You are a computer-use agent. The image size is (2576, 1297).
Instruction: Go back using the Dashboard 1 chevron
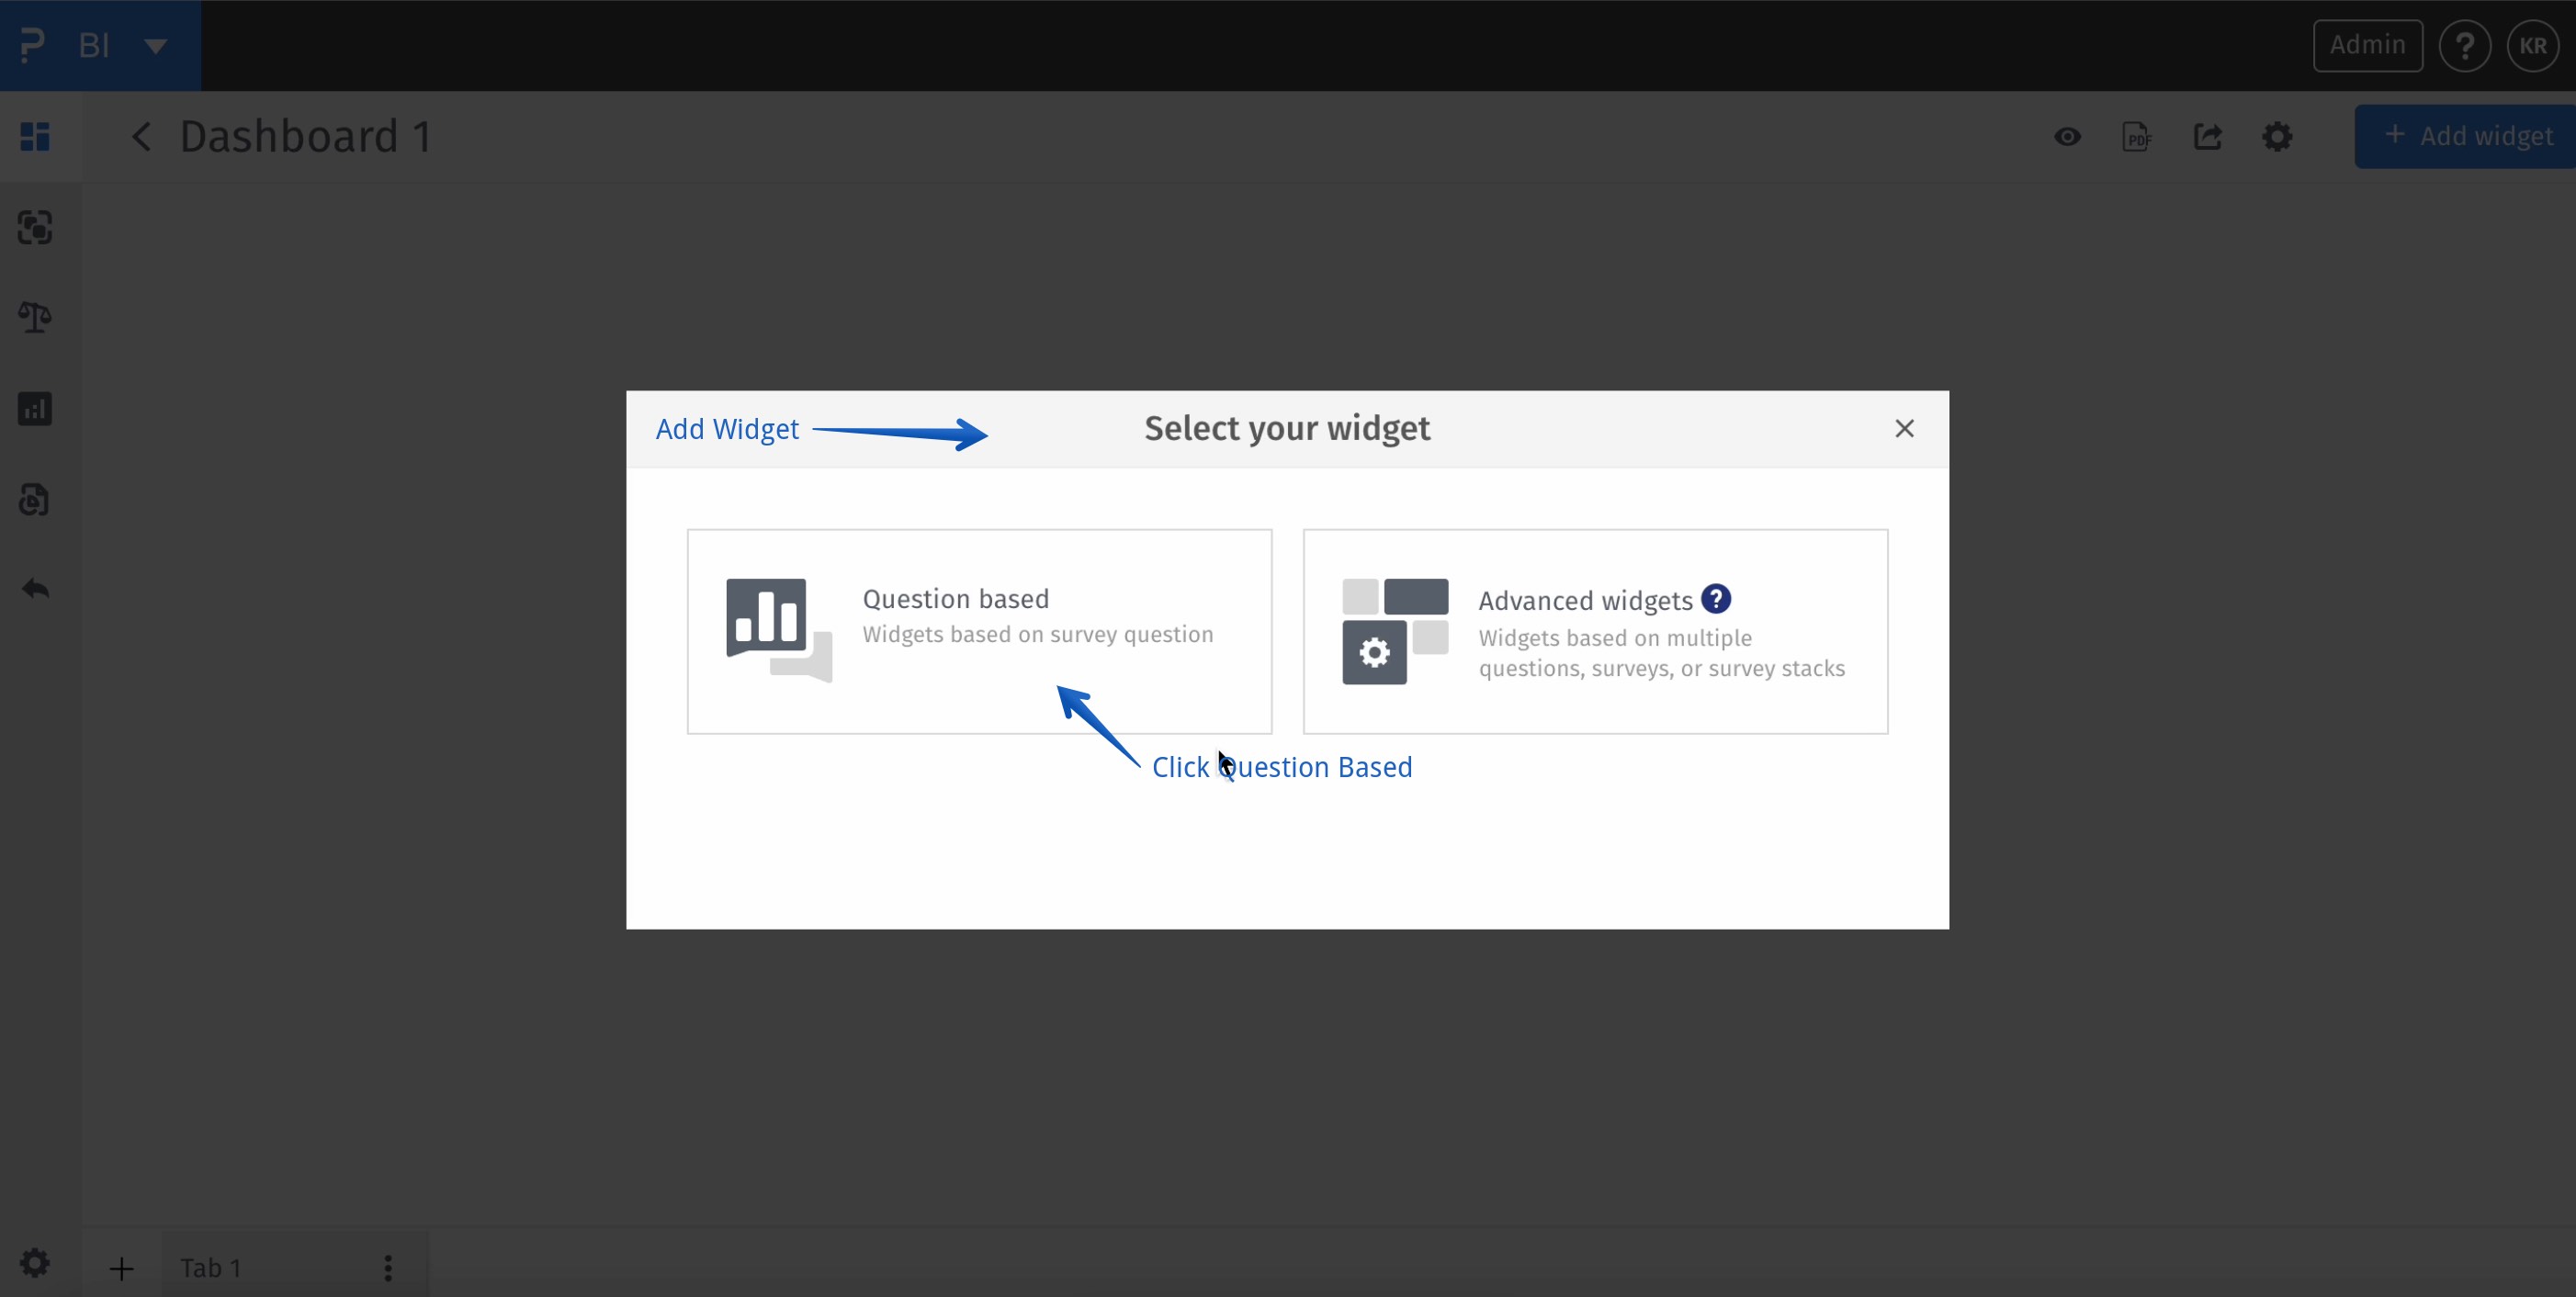141,136
